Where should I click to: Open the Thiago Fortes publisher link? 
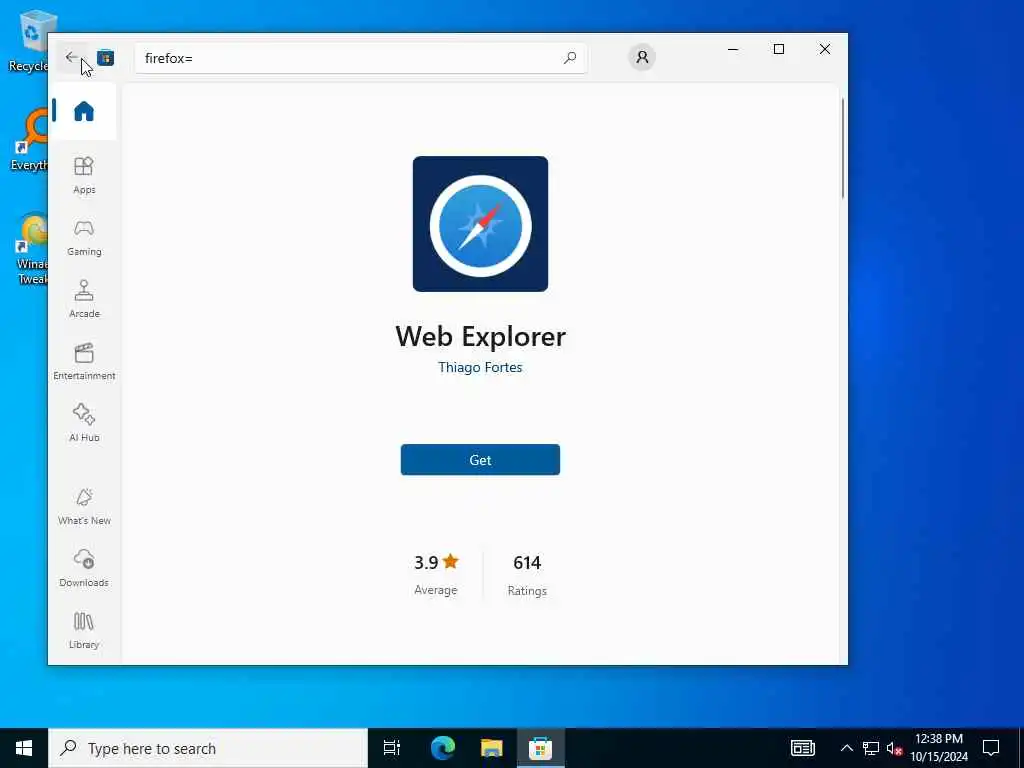(x=480, y=367)
